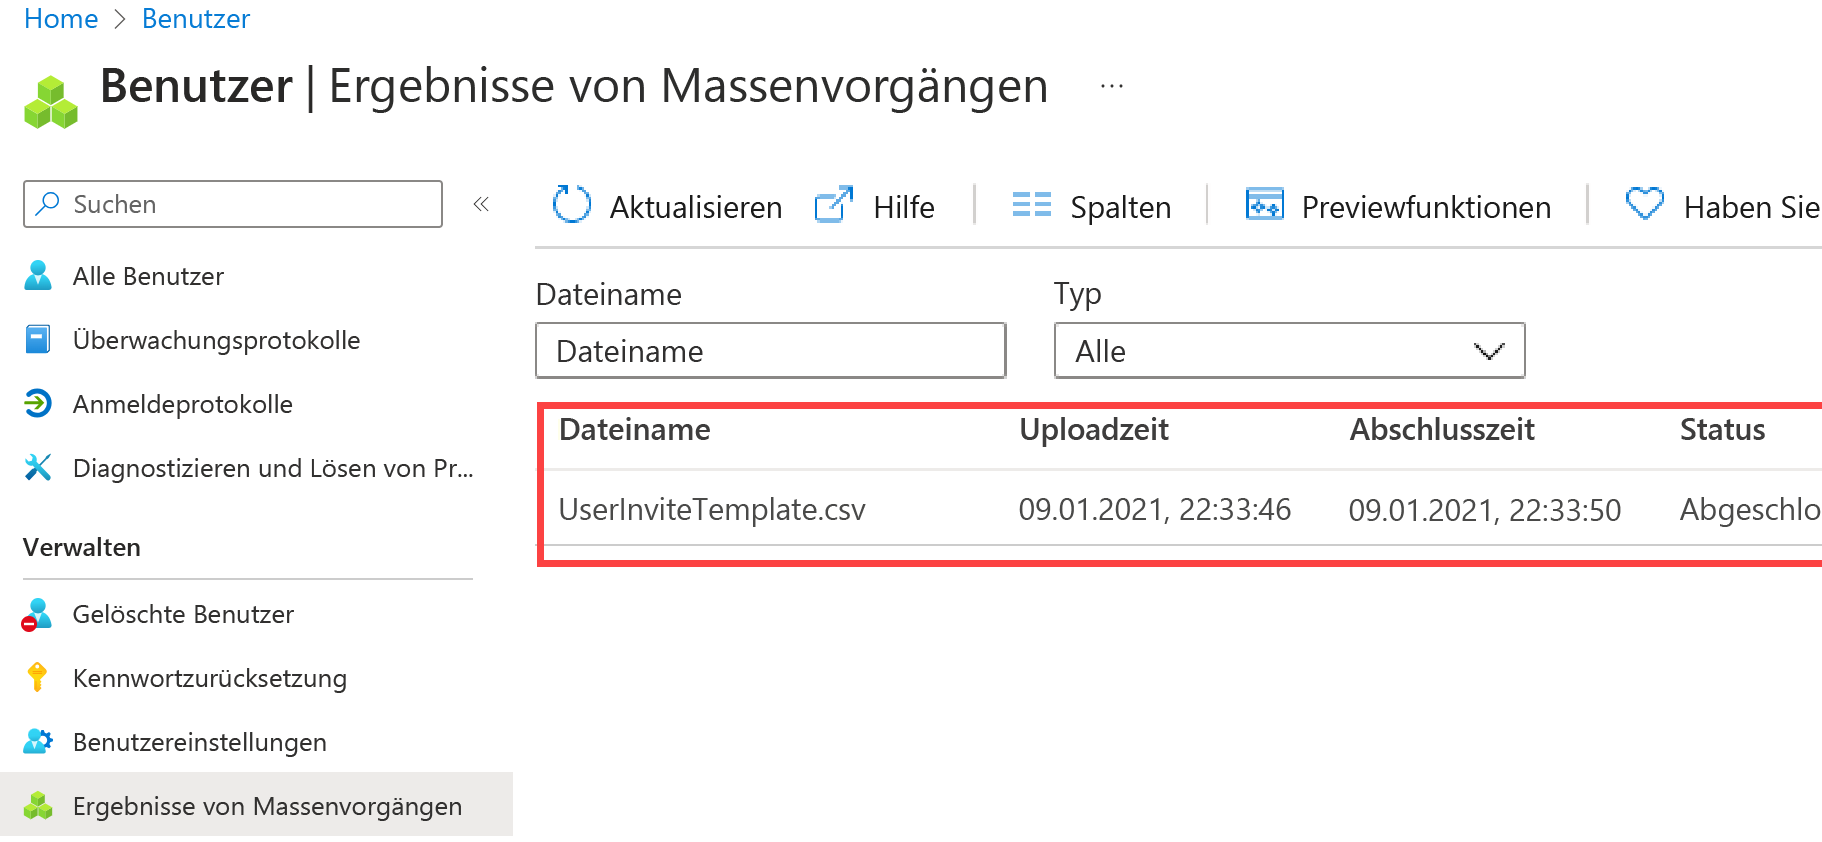Screen dimensions: 1822x842
Task: Open Gelöschte Benutzer menu entry
Action: click(x=183, y=614)
